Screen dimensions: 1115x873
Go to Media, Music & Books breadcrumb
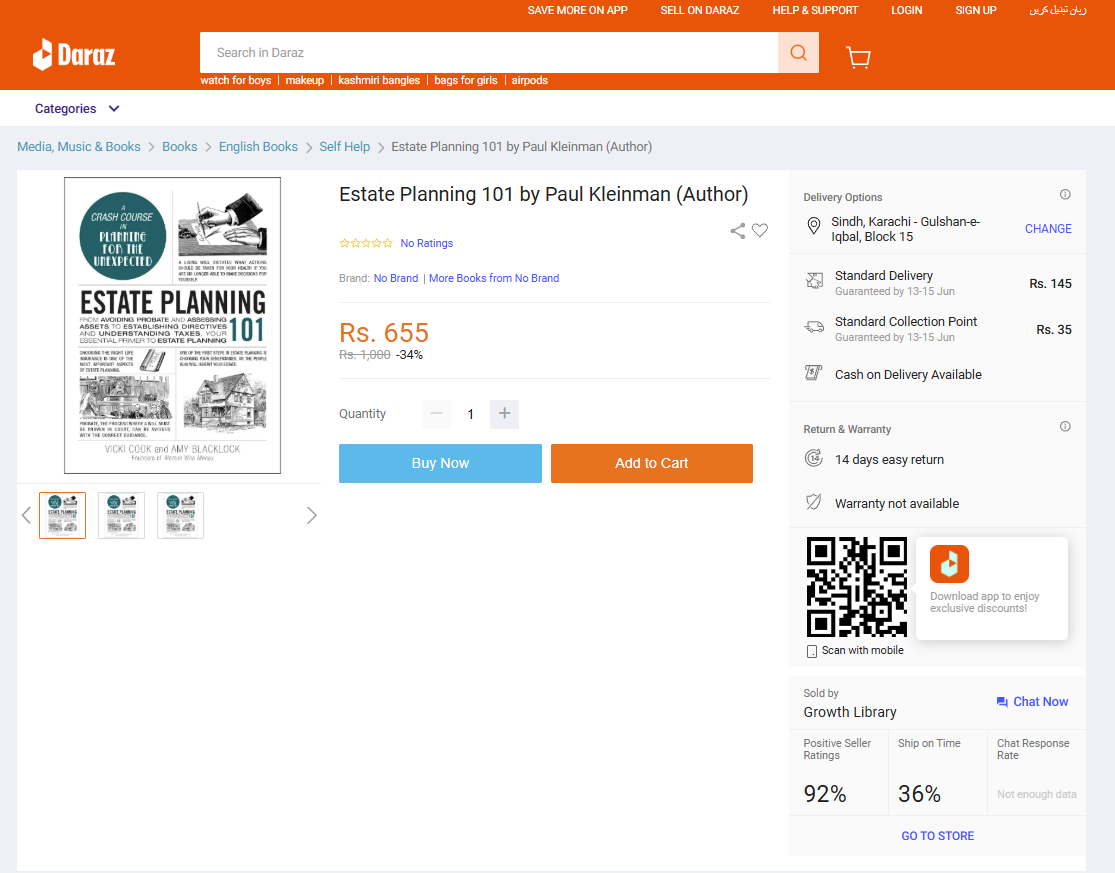(79, 146)
